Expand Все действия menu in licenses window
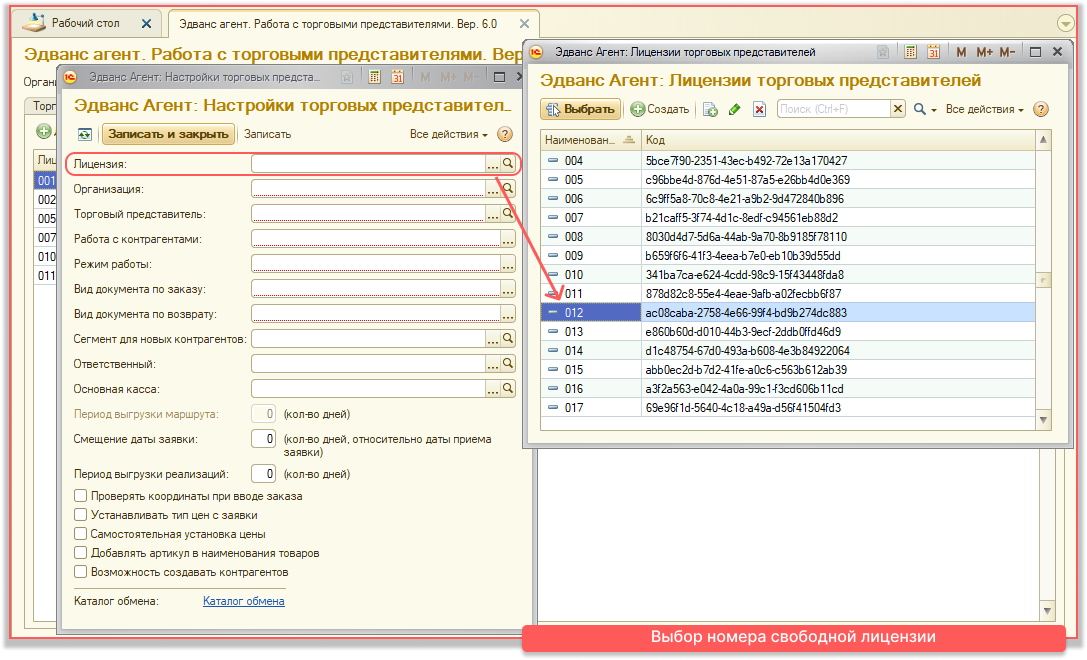The width and height of the screenshot is (1087, 660). pos(984,109)
